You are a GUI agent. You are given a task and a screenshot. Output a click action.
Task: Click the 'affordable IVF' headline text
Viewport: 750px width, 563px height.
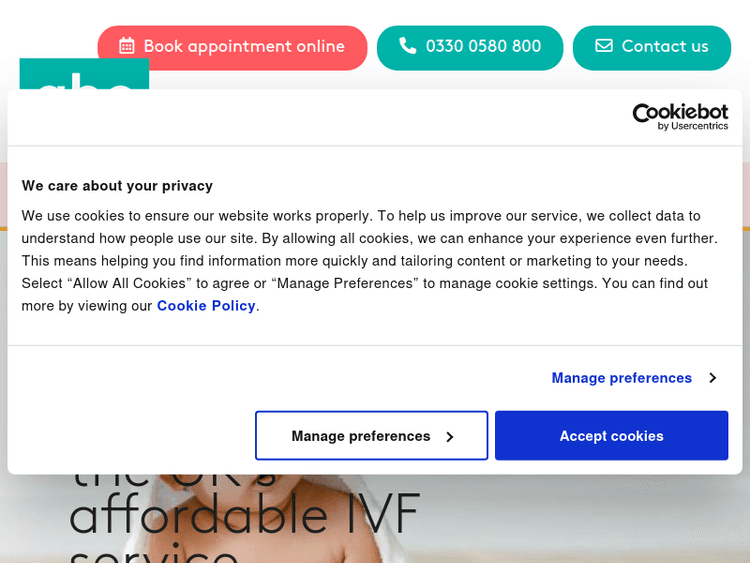pos(244,515)
